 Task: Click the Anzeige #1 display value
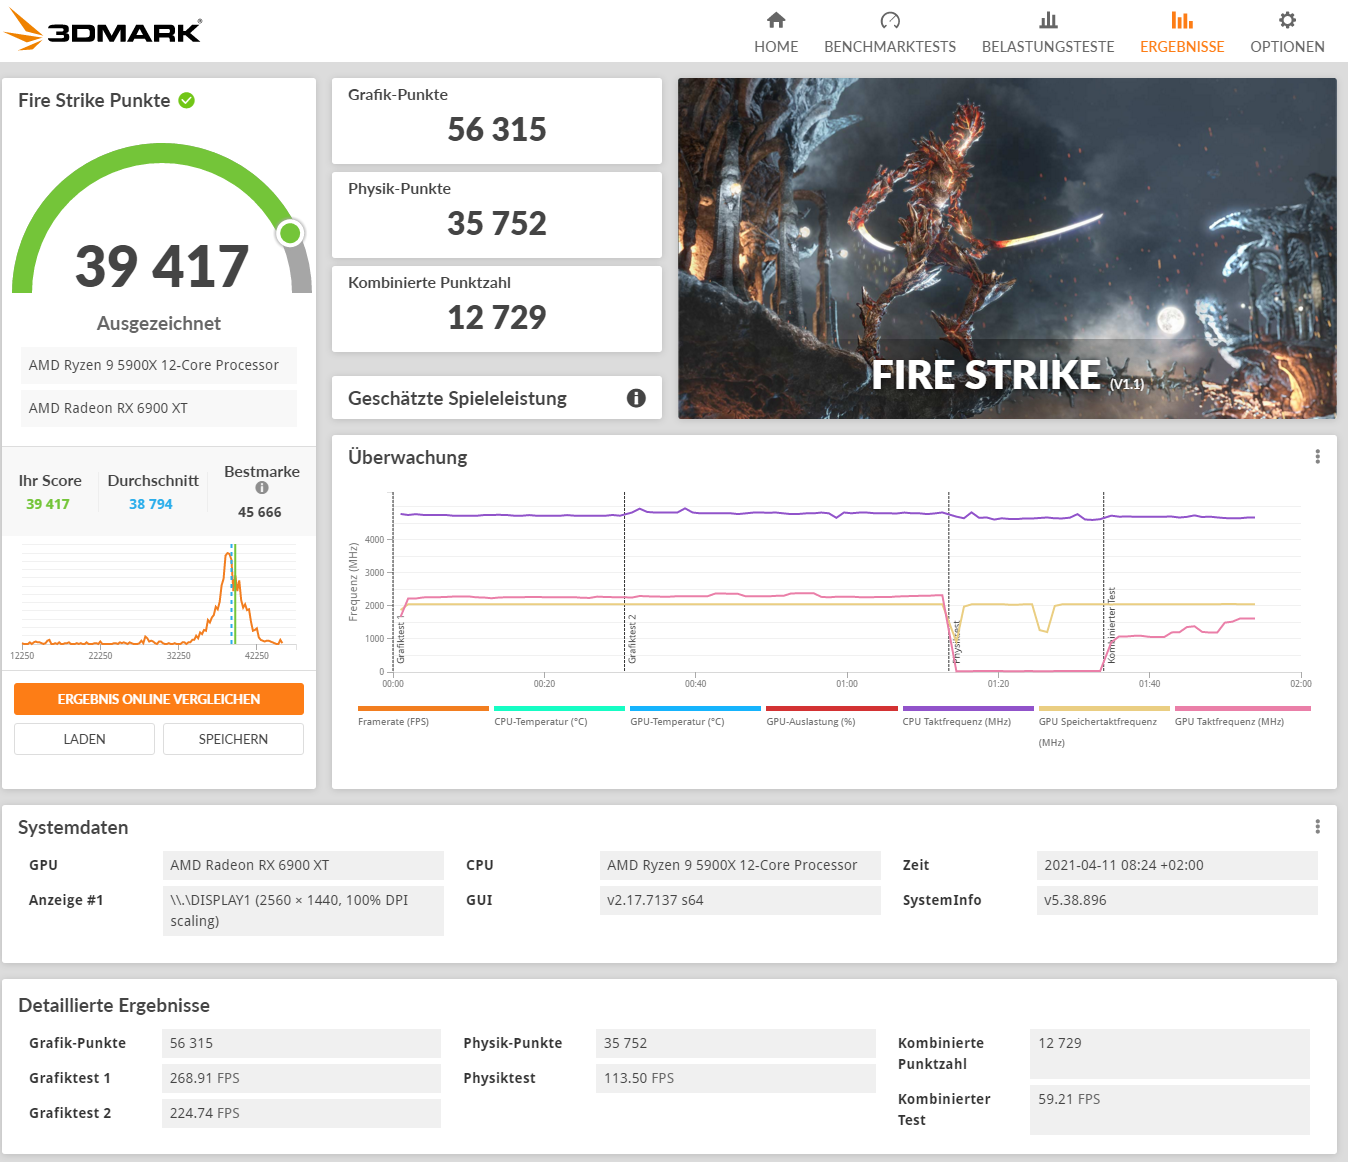click(303, 910)
